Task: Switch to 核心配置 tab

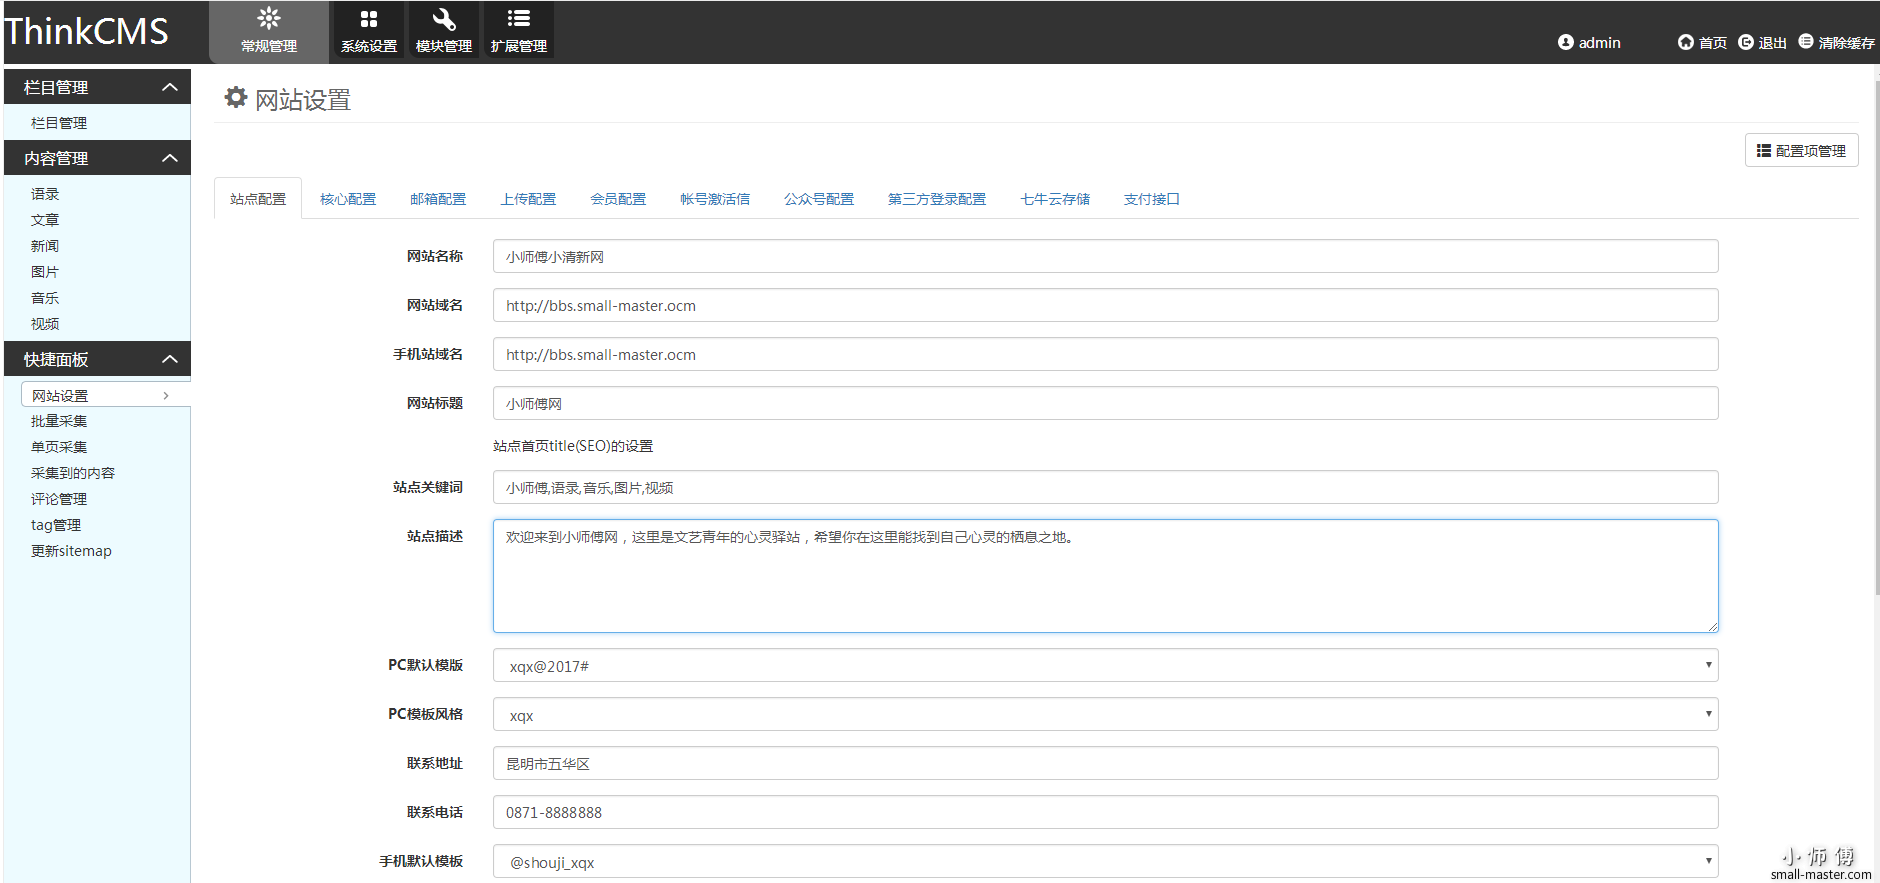Action: (348, 199)
